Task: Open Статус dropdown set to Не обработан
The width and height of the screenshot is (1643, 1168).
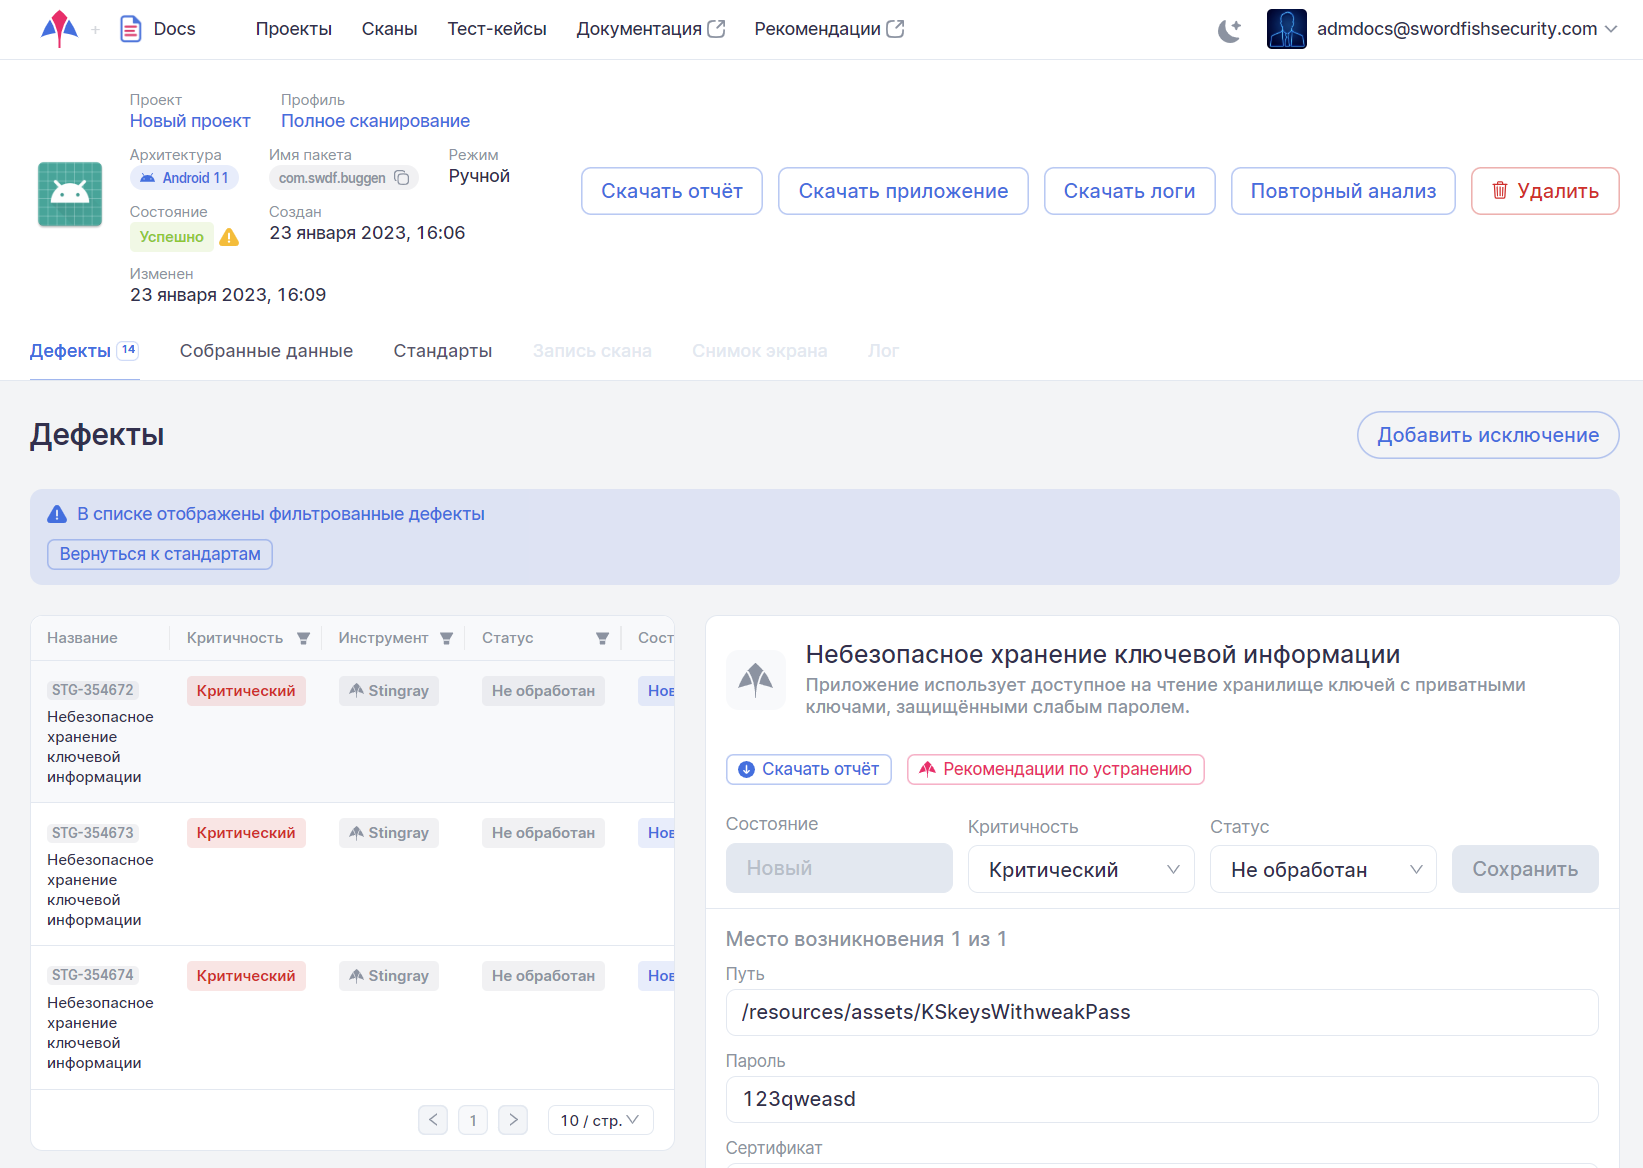Action: click(x=1323, y=870)
